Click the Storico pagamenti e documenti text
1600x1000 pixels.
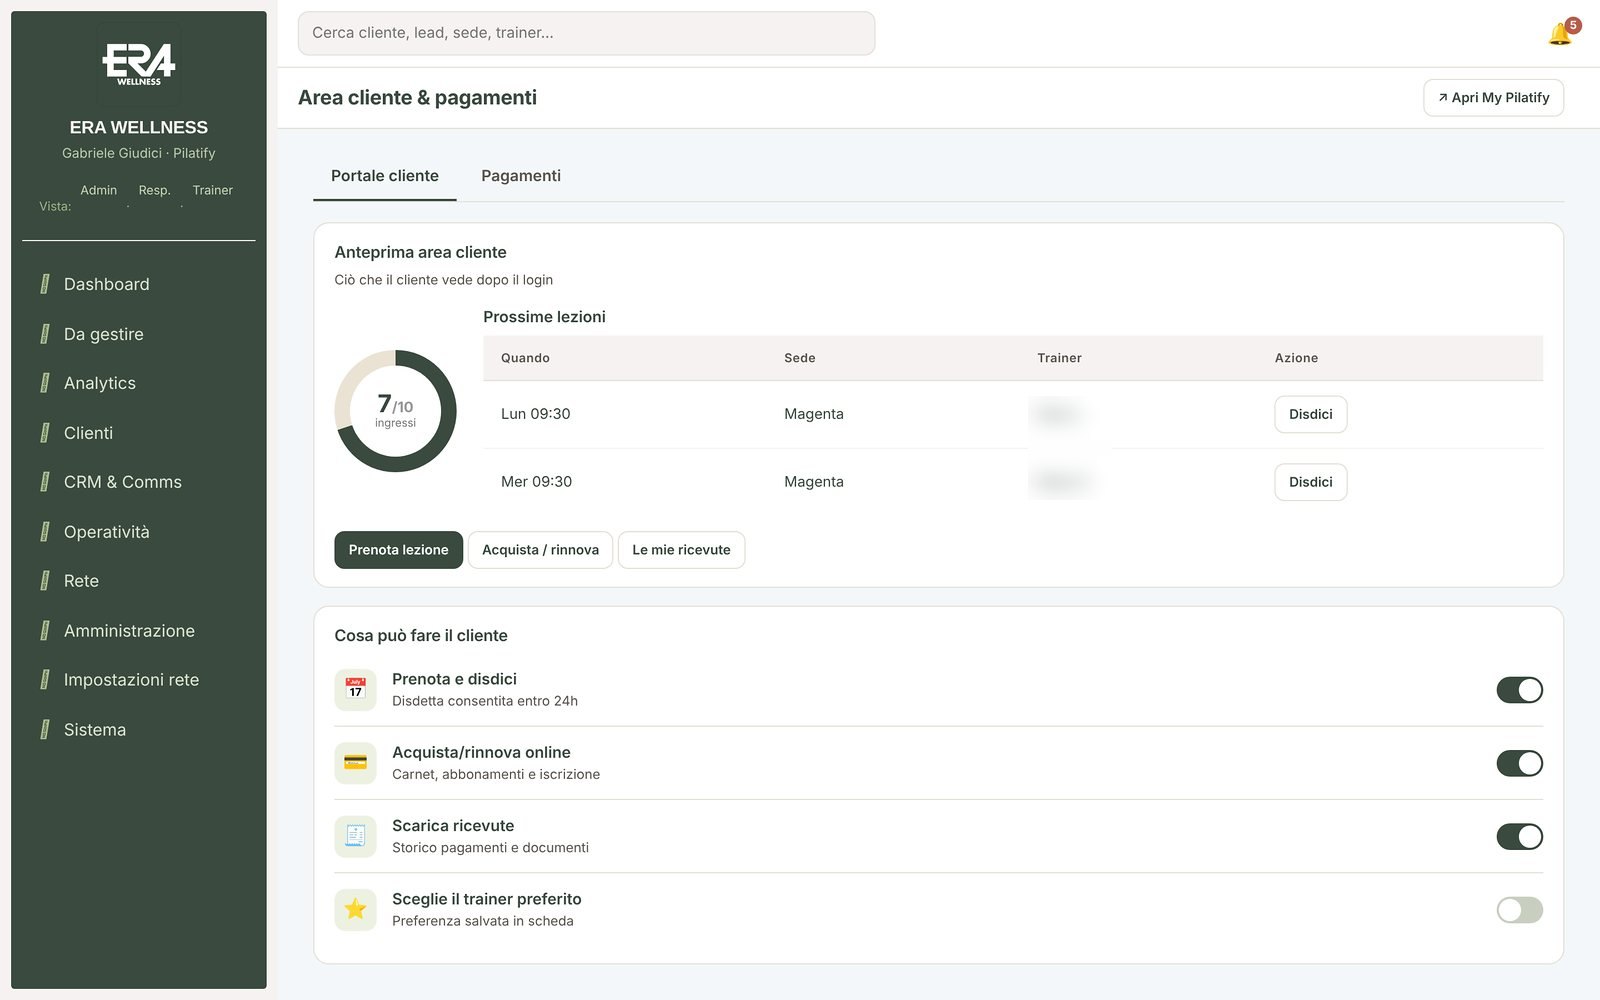coord(490,848)
